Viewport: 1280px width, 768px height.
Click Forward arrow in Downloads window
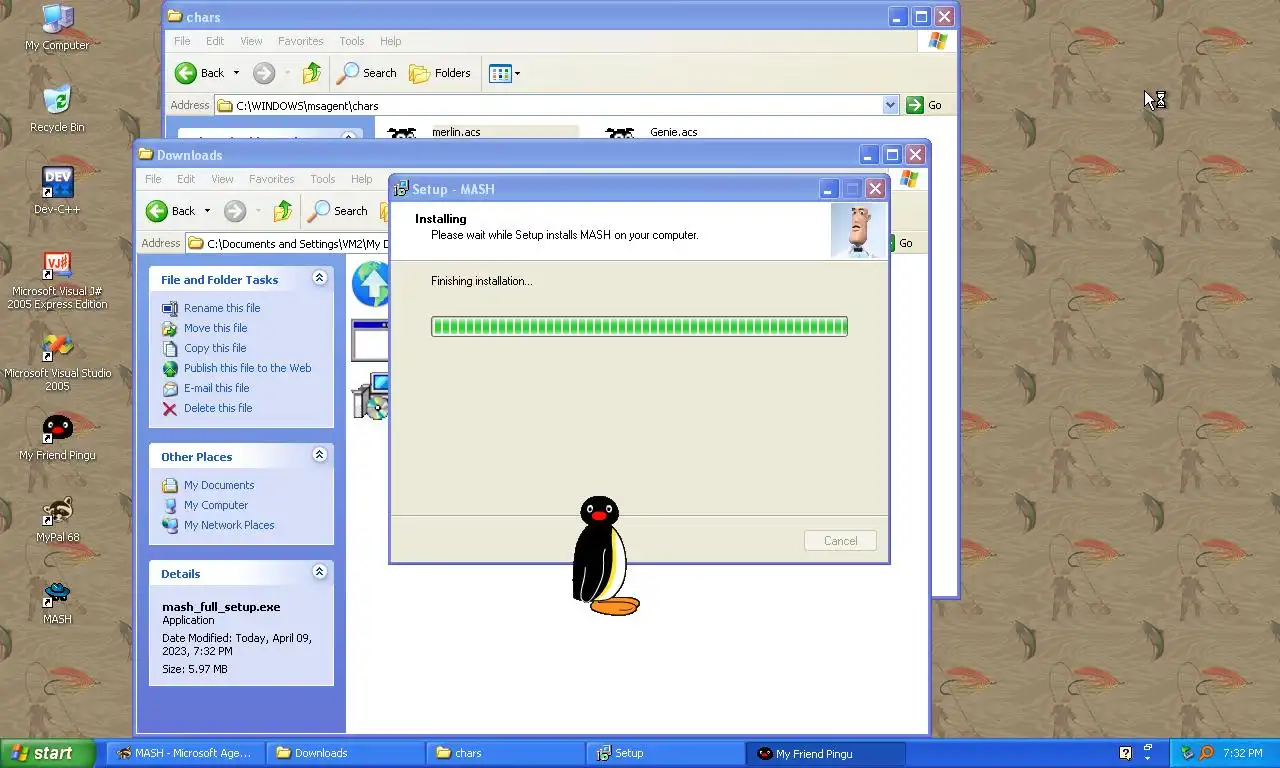(x=235, y=211)
